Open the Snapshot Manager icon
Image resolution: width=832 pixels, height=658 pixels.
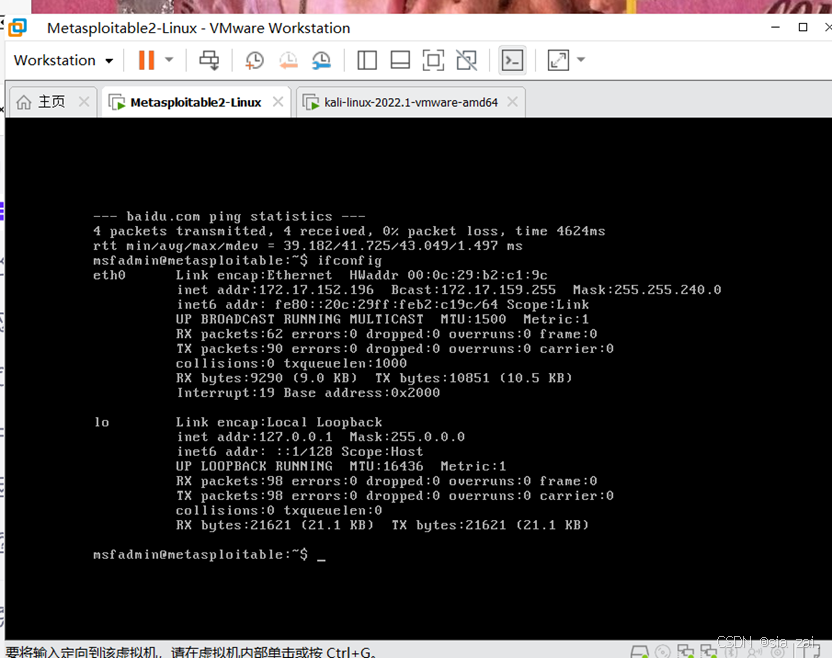[x=321, y=60]
